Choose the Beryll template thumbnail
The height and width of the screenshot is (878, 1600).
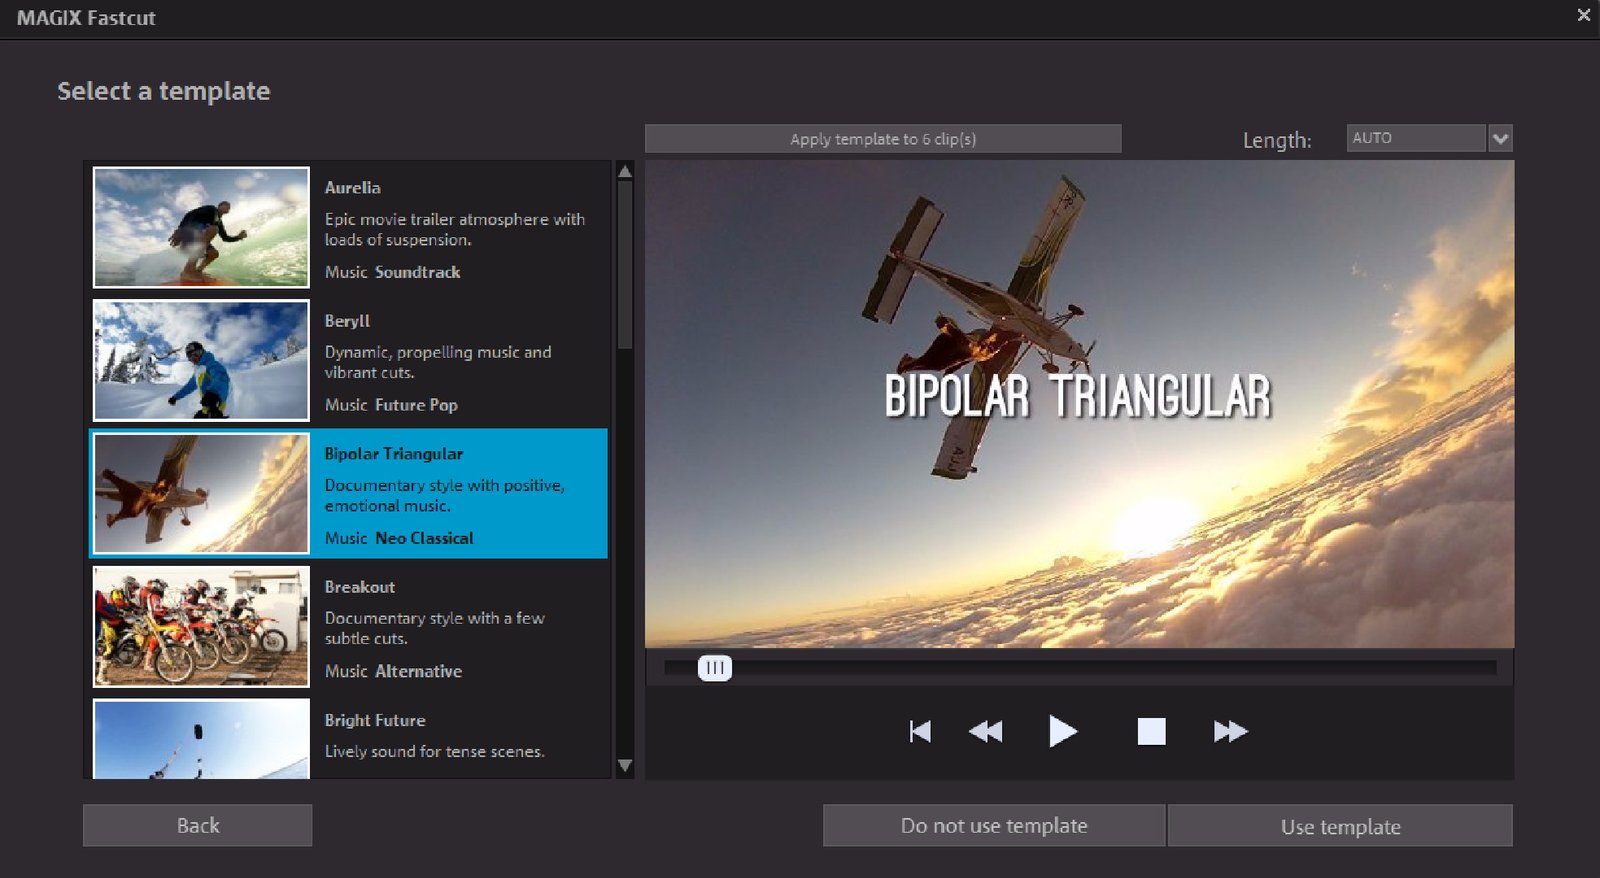pyautogui.click(x=201, y=360)
